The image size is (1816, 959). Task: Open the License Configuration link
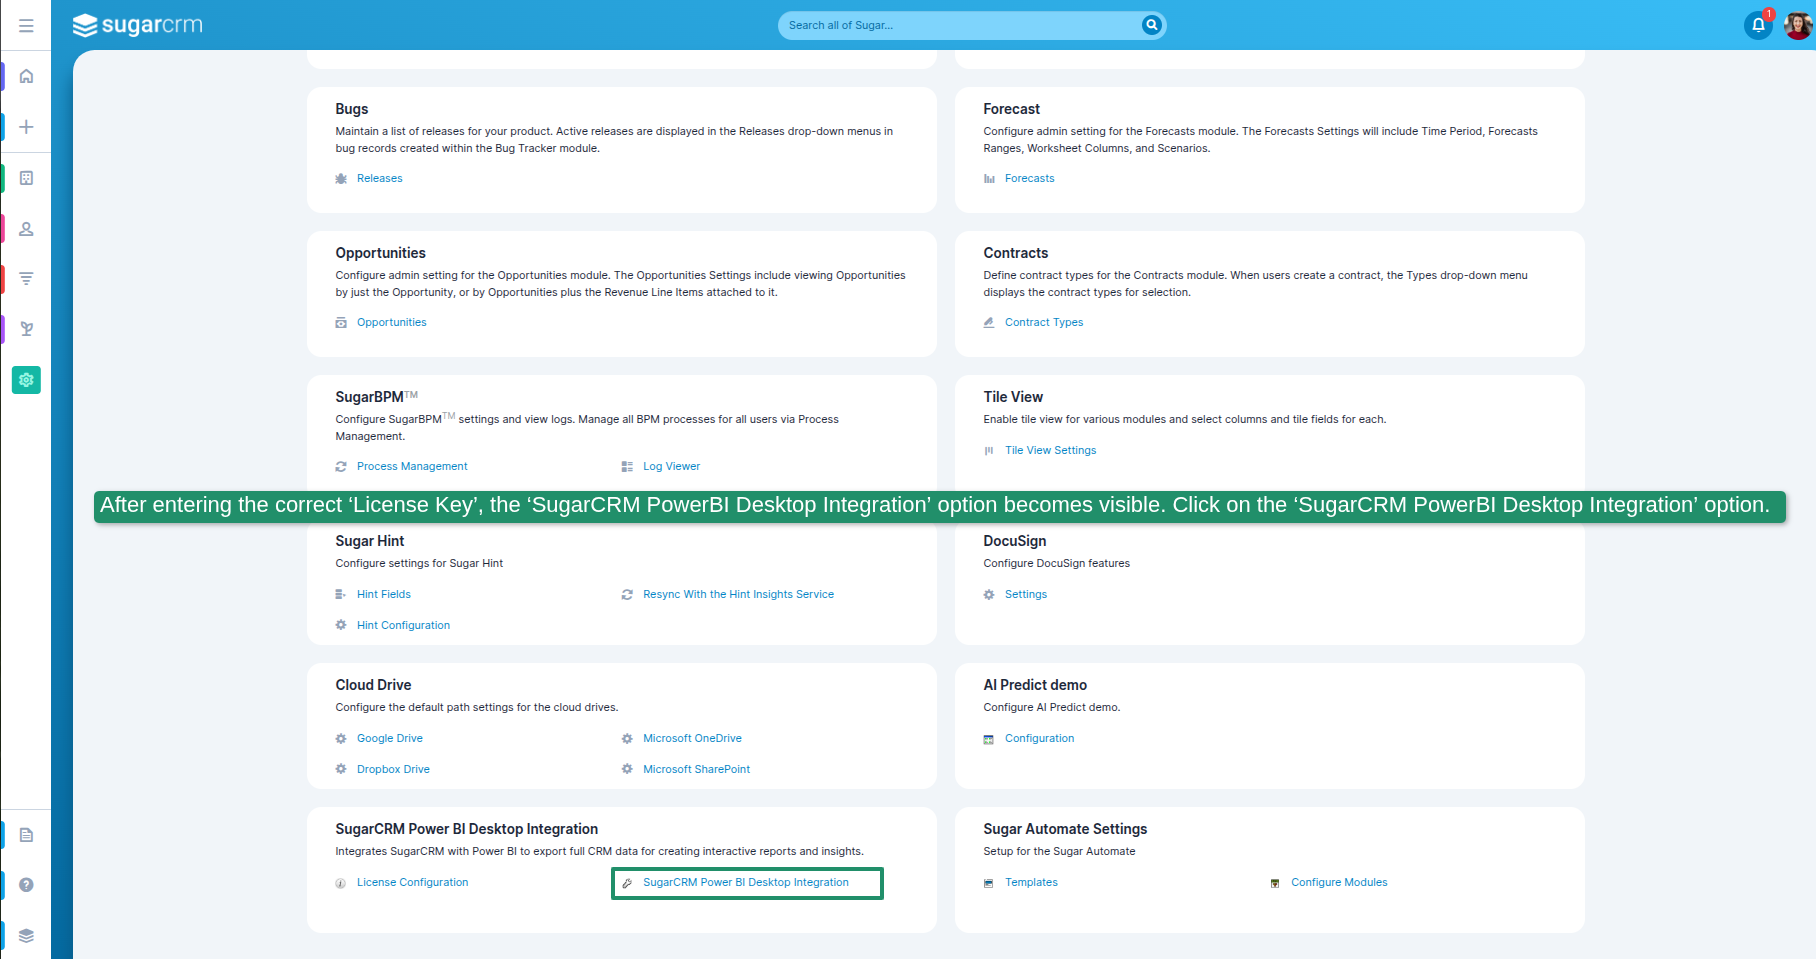(412, 883)
